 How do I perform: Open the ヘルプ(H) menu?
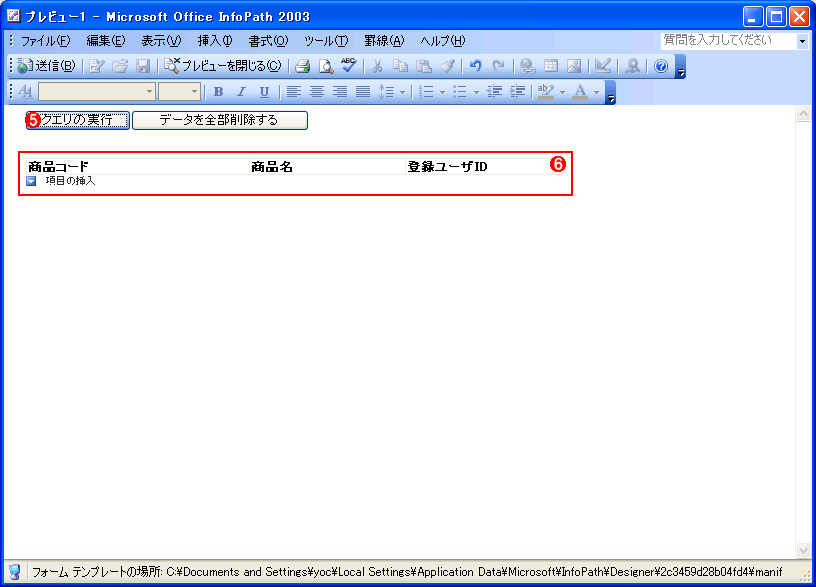point(442,41)
